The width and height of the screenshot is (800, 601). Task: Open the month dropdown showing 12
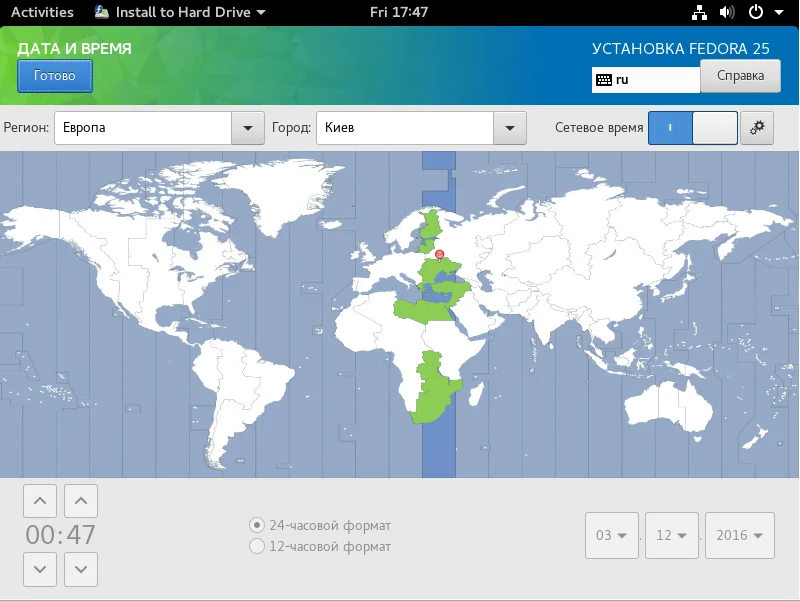point(671,535)
